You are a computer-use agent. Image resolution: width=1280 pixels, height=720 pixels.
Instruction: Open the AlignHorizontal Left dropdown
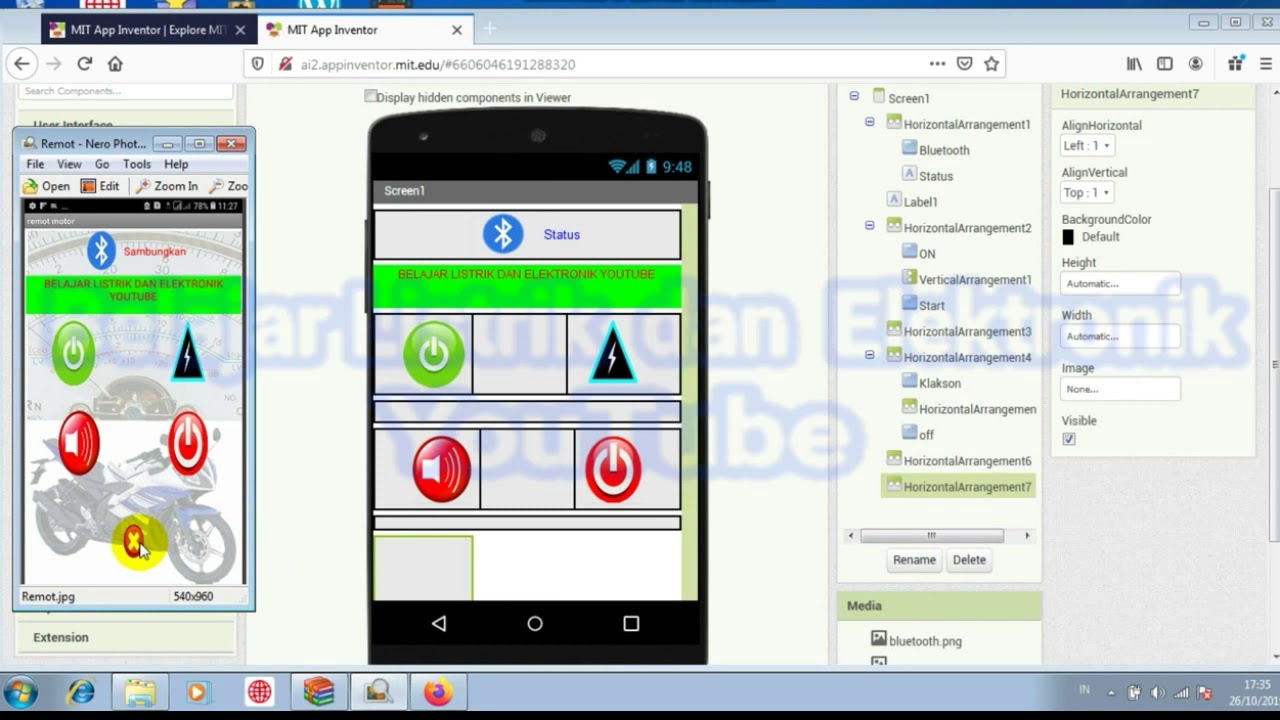1086,146
